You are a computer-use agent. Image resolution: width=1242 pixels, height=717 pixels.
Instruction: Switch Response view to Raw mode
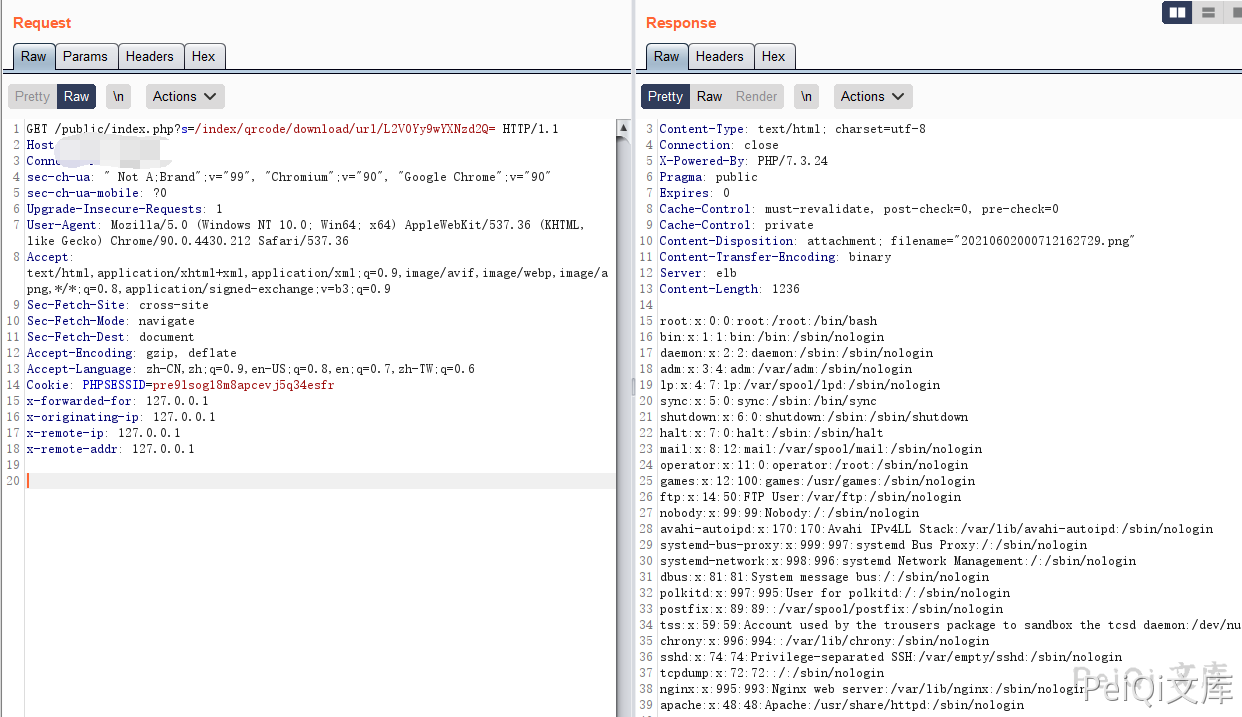[x=709, y=97]
